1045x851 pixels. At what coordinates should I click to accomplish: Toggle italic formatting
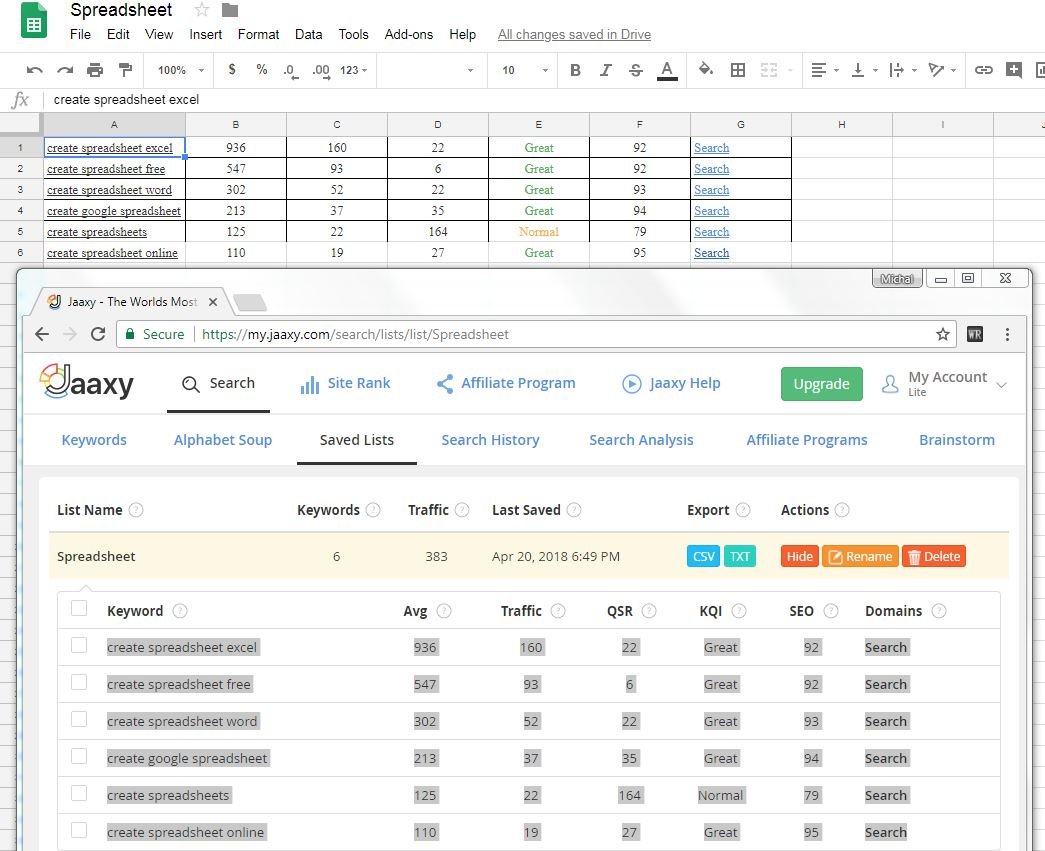tap(605, 70)
